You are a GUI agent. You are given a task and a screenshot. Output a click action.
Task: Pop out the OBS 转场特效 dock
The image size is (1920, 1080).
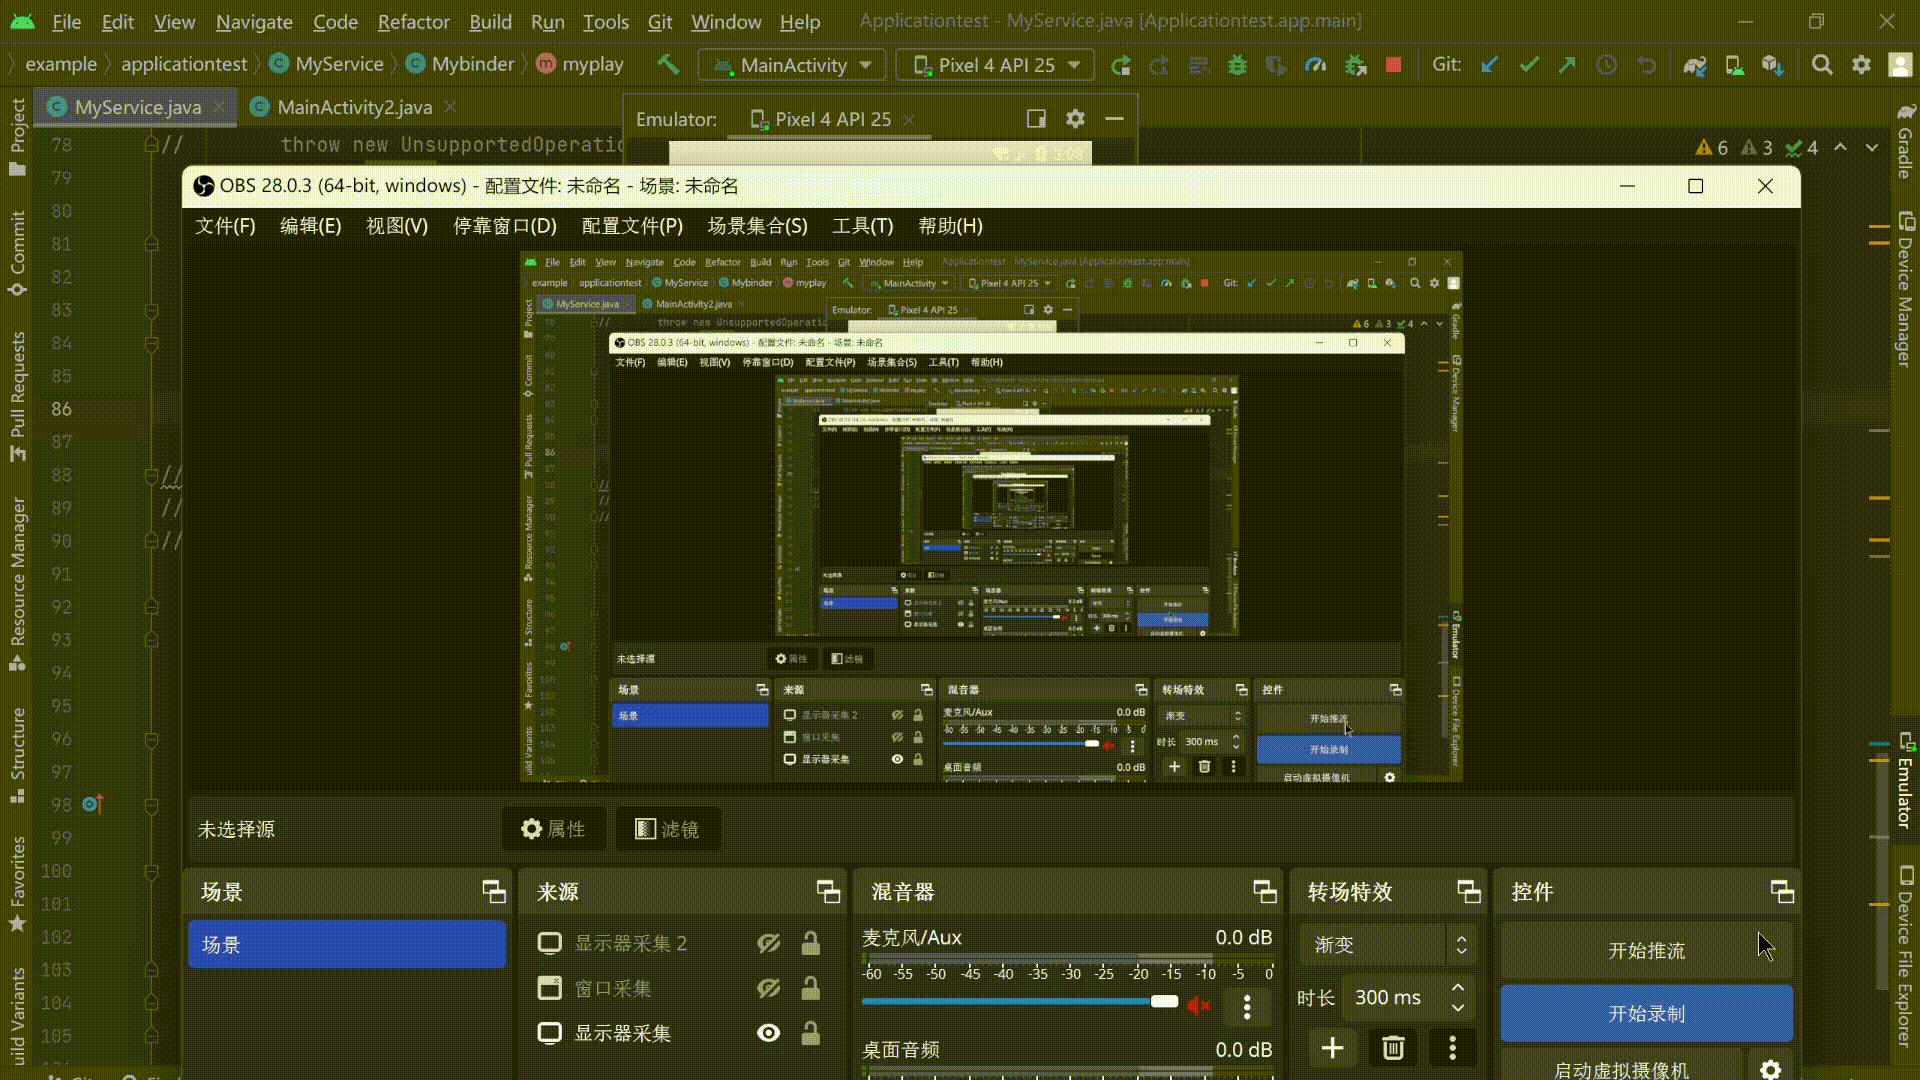coord(1469,891)
